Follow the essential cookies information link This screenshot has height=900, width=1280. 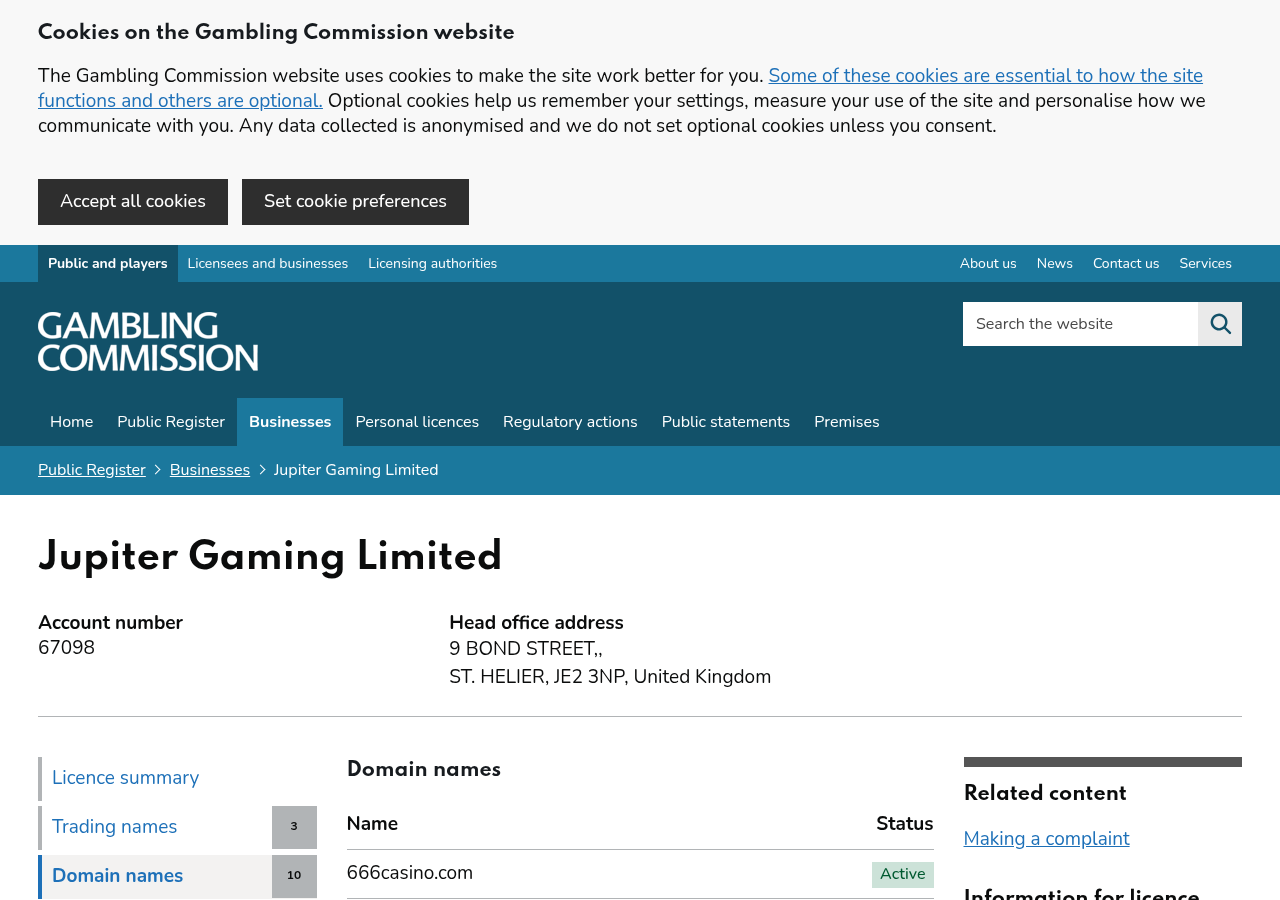(x=620, y=88)
